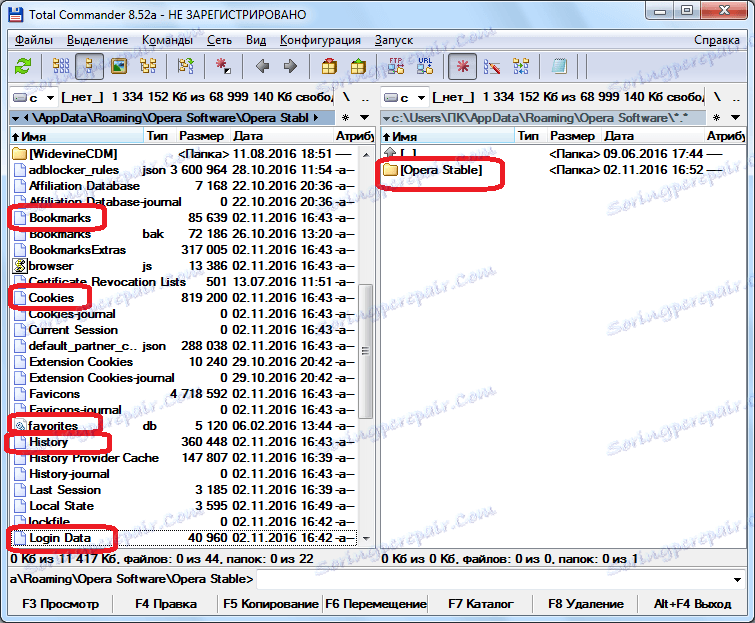The width and height of the screenshot is (755, 623).
Task: Open the Вид menu
Action: tap(256, 40)
